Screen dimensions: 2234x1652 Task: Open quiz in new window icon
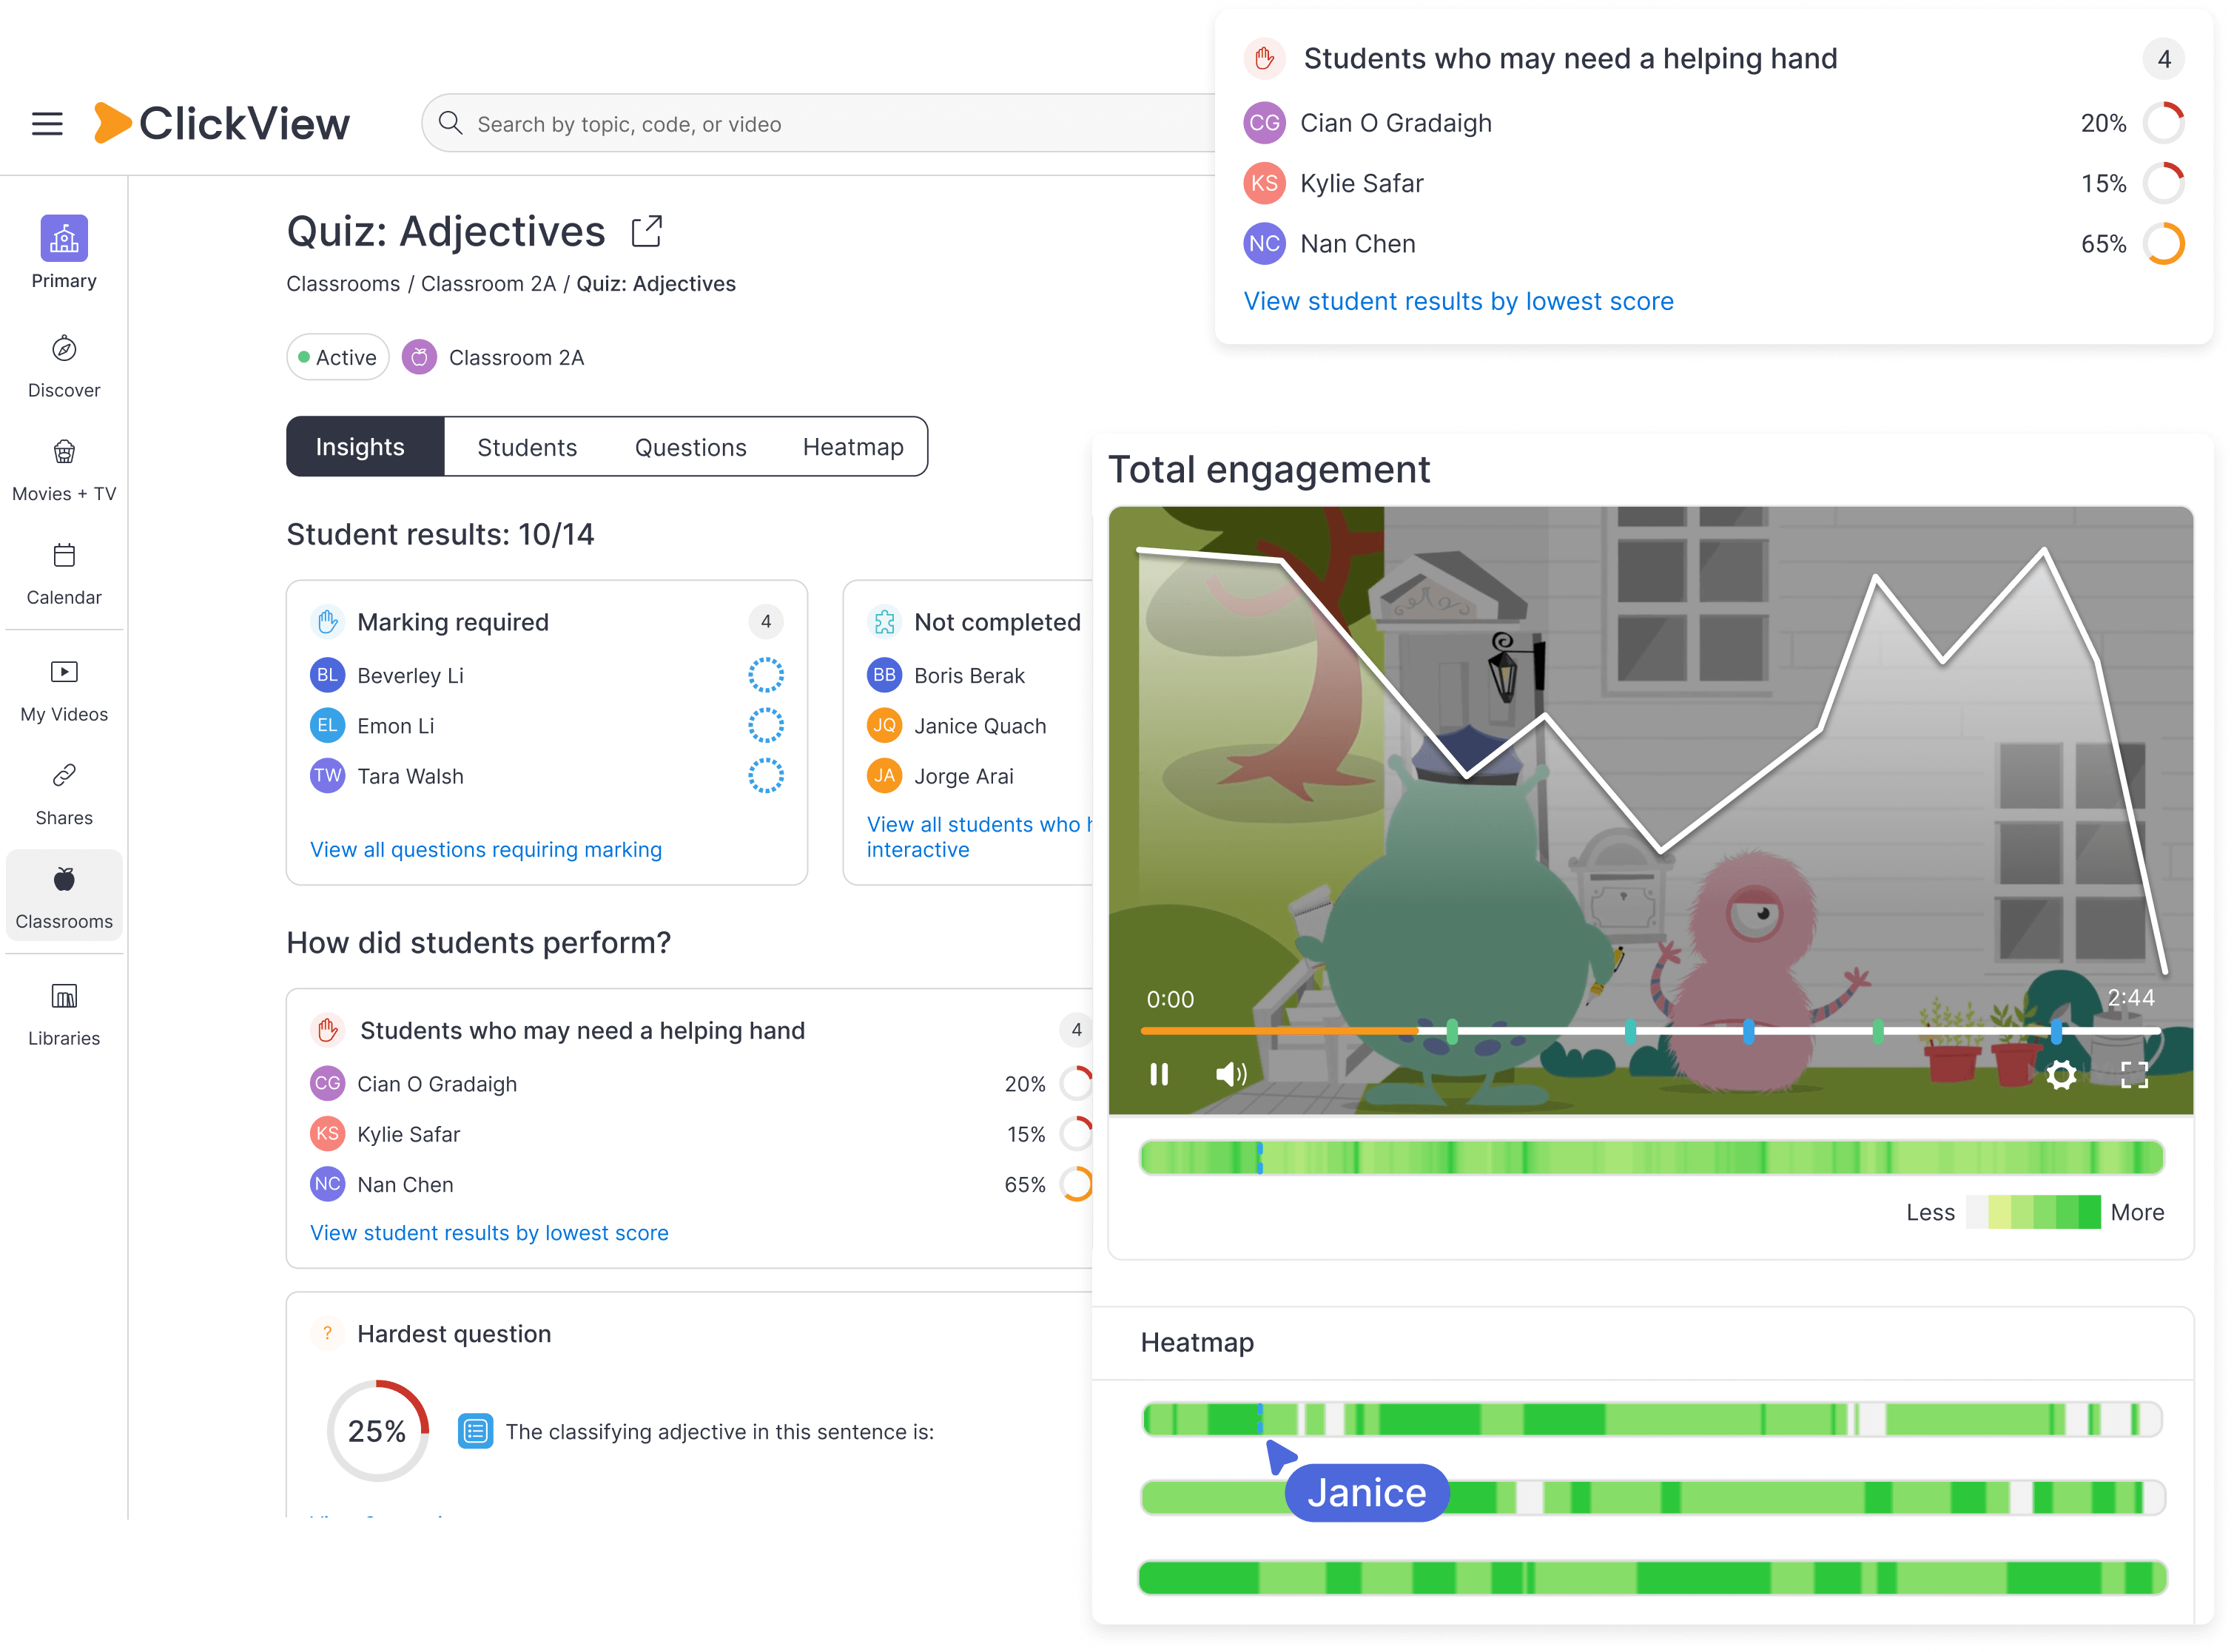(647, 231)
